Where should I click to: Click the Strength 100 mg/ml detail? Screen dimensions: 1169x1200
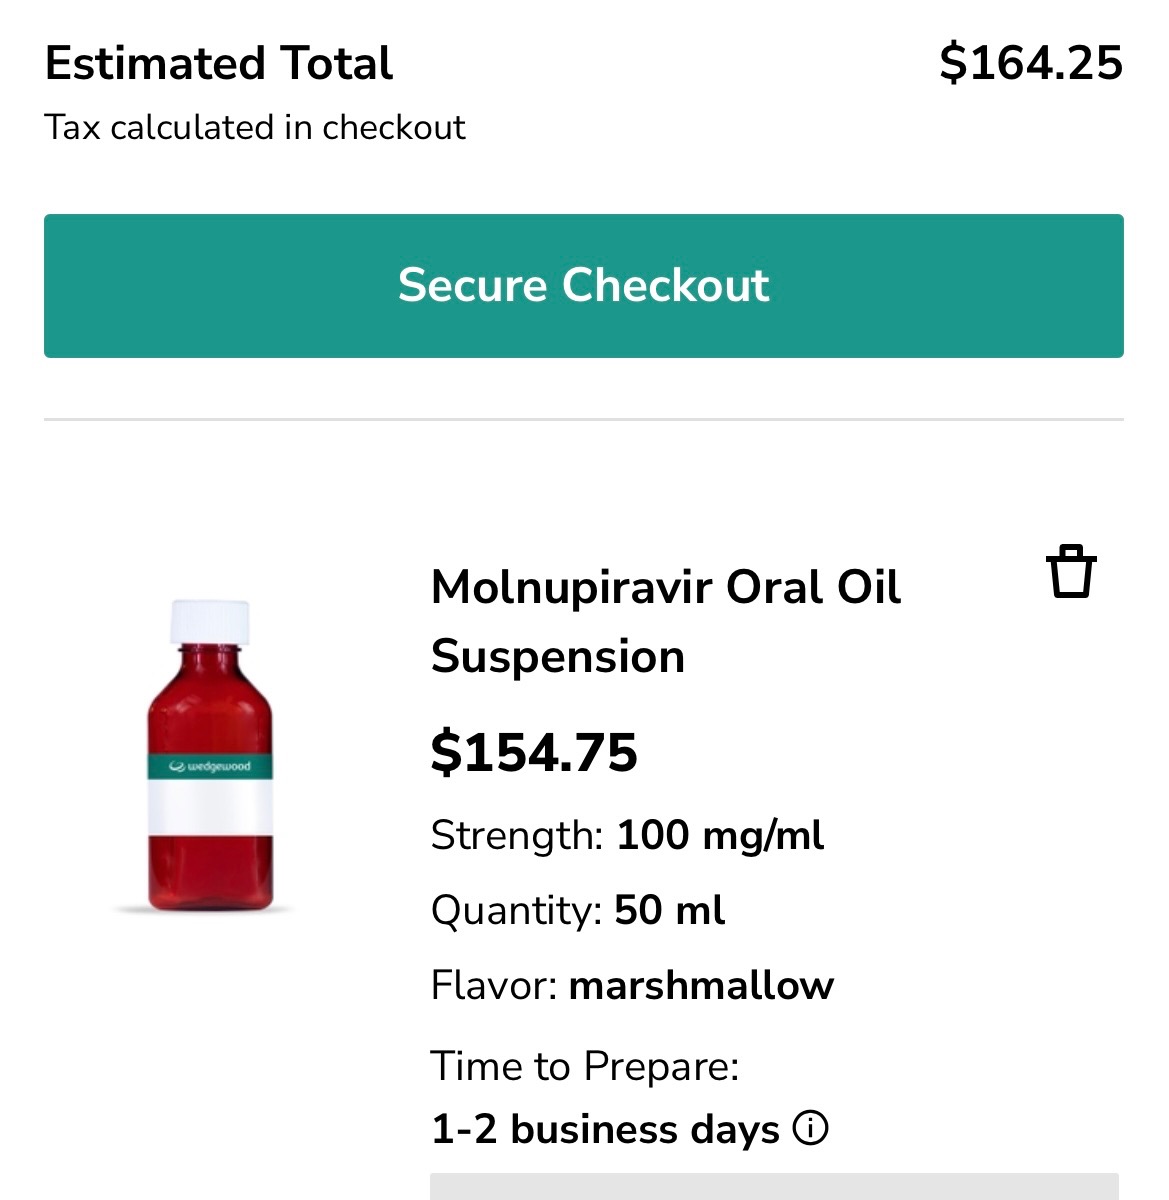click(627, 836)
